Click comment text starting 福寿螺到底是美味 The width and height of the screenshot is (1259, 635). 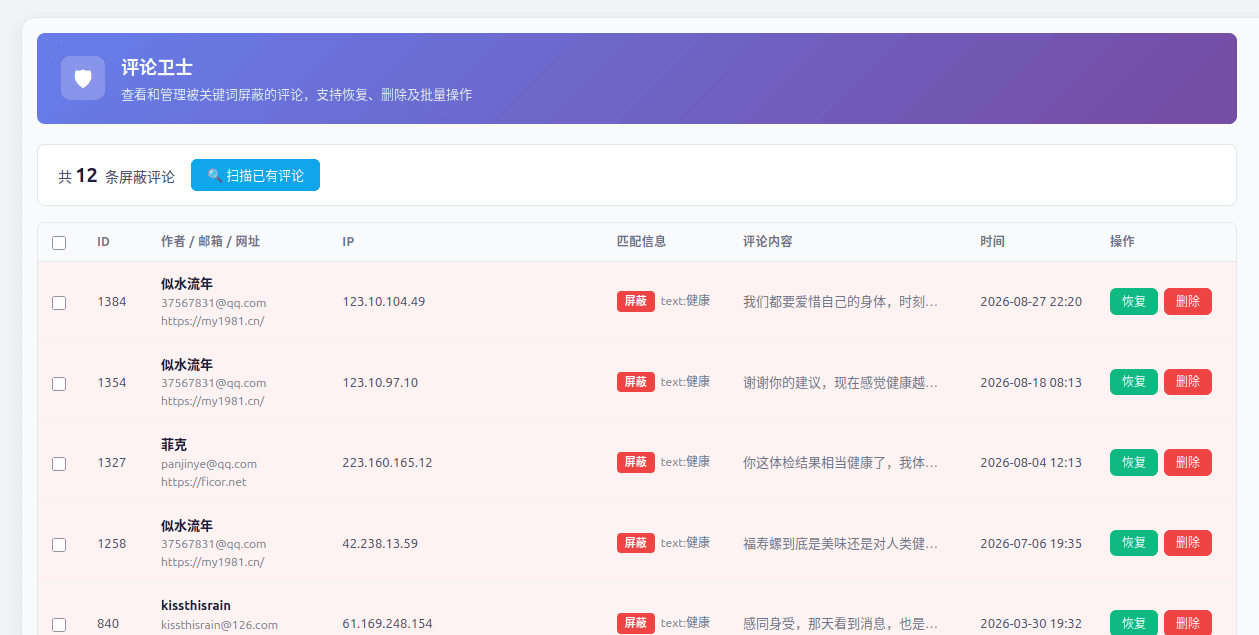(x=840, y=544)
